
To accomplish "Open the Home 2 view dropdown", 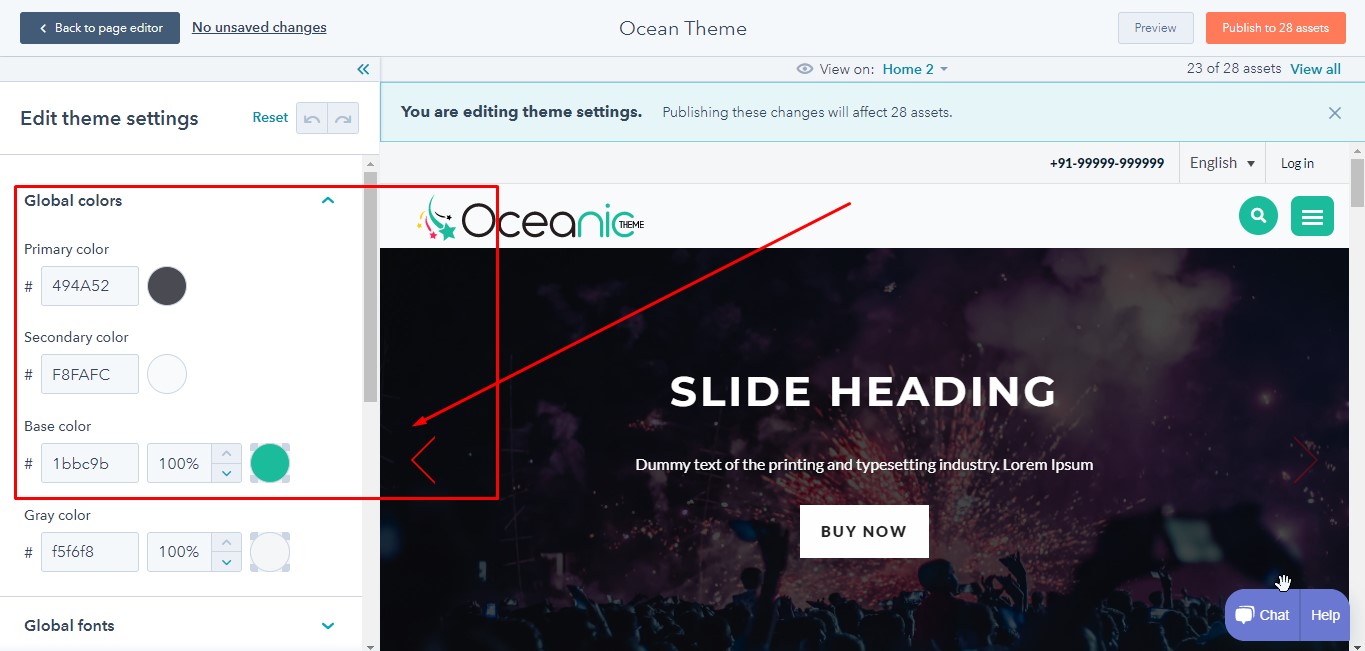I will pyautogui.click(x=914, y=69).
